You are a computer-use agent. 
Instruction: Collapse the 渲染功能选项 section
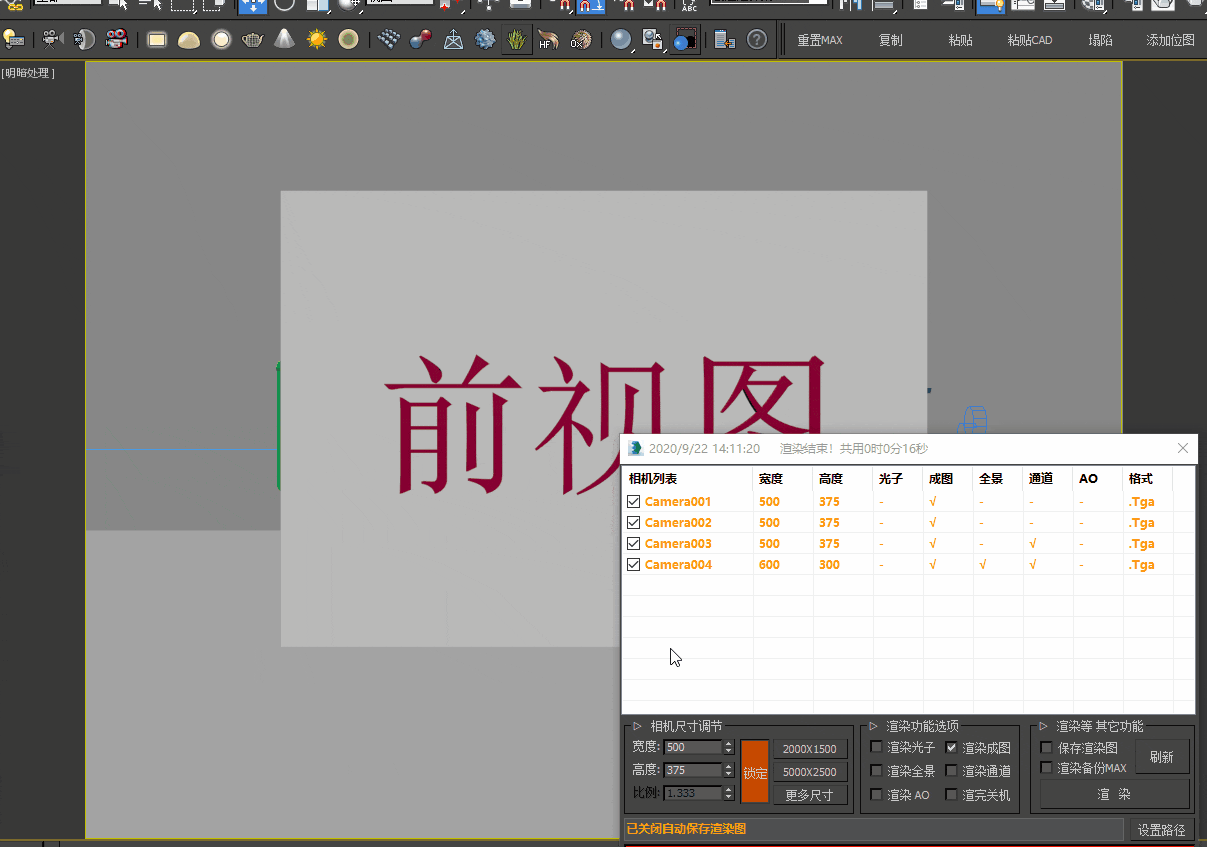pyautogui.click(x=872, y=726)
